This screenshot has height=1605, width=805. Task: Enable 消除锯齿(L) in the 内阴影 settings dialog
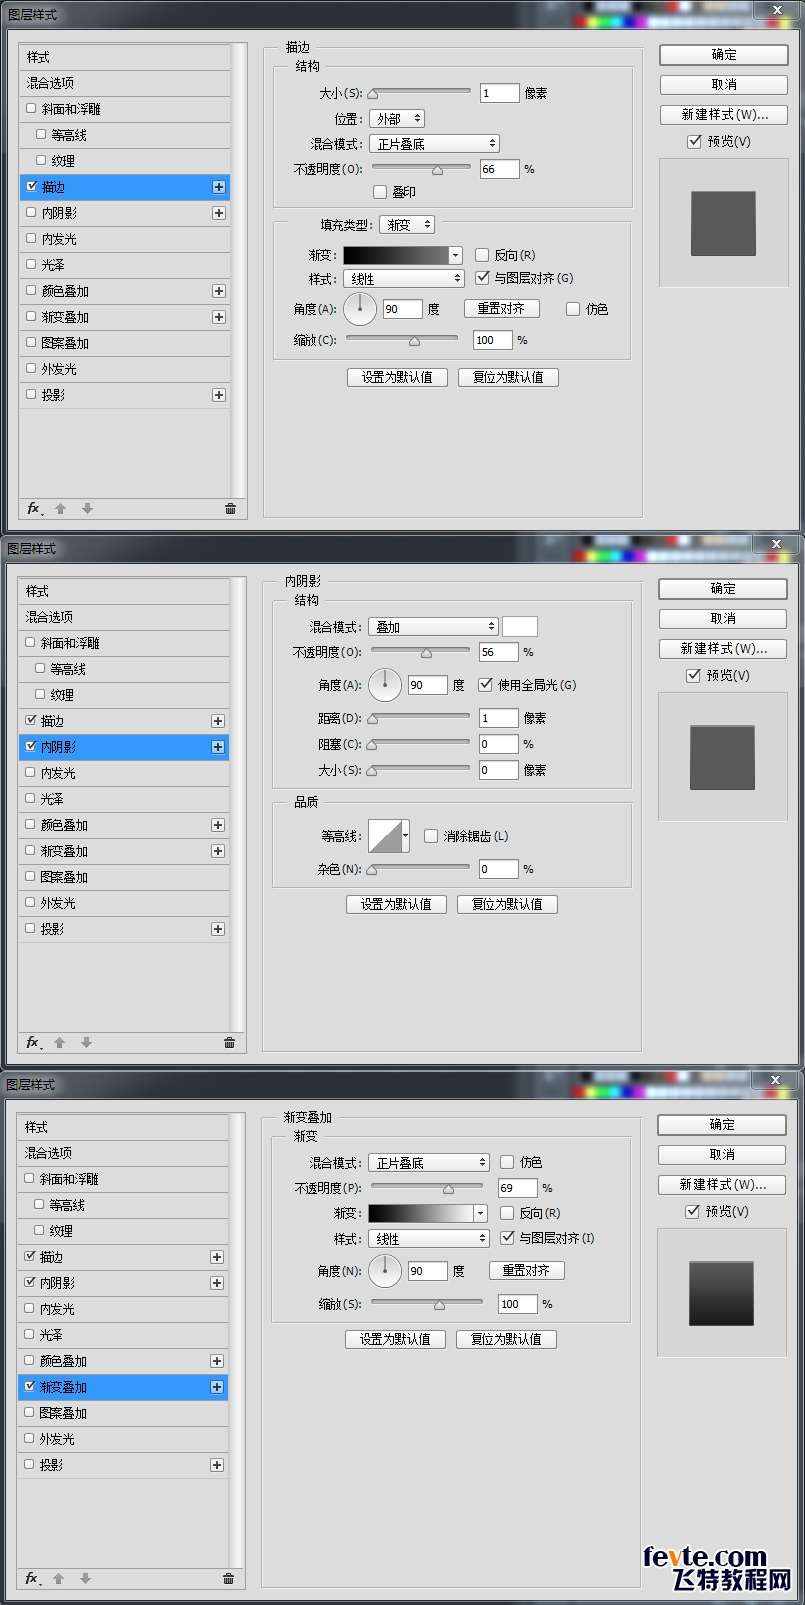431,836
